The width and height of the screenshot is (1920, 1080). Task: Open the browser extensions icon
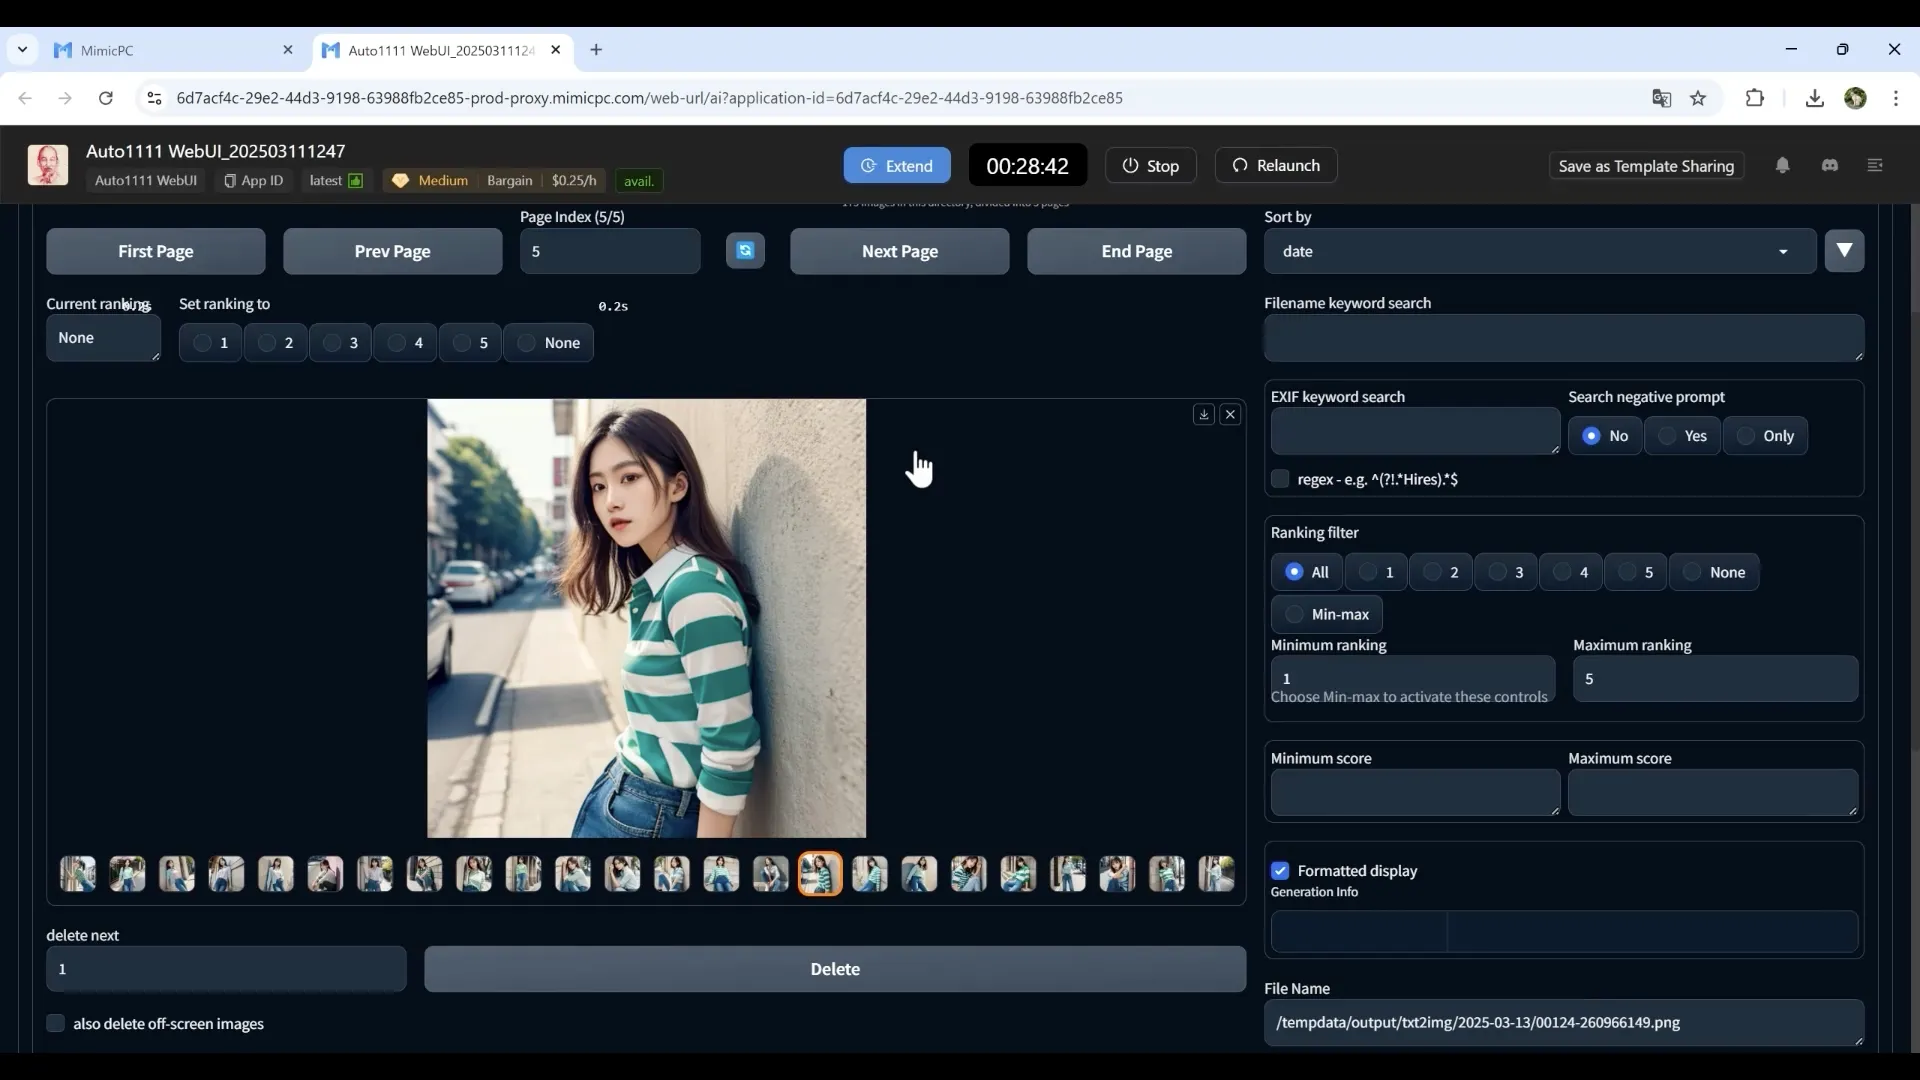pyautogui.click(x=1754, y=98)
